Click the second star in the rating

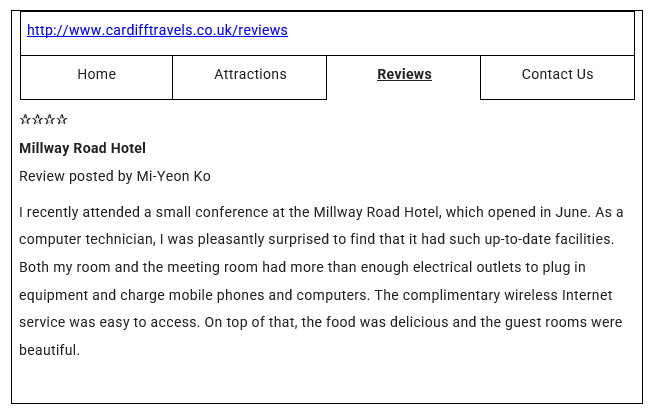[37, 120]
